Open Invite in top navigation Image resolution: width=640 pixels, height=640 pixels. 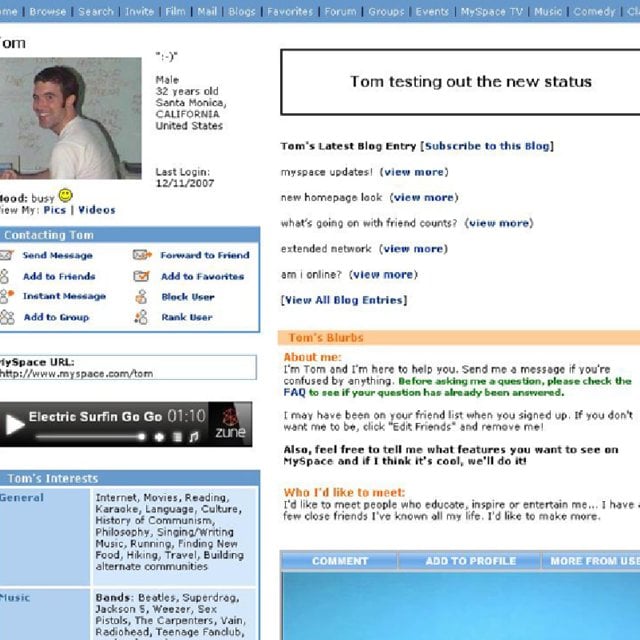click(x=140, y=11)
